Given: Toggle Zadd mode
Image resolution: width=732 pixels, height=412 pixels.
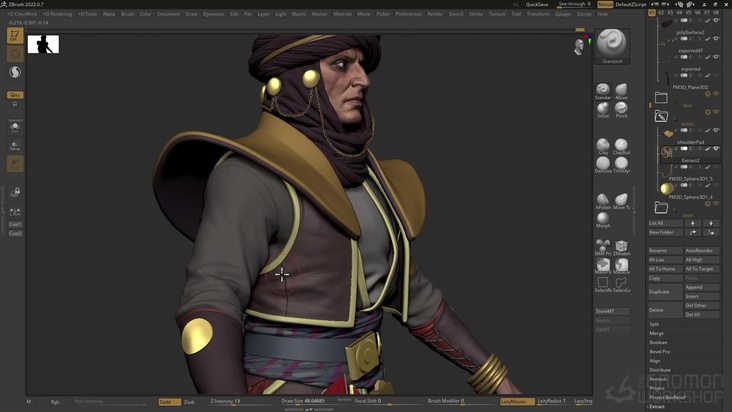Looking at the screenshot, I should tap(169, 401).
